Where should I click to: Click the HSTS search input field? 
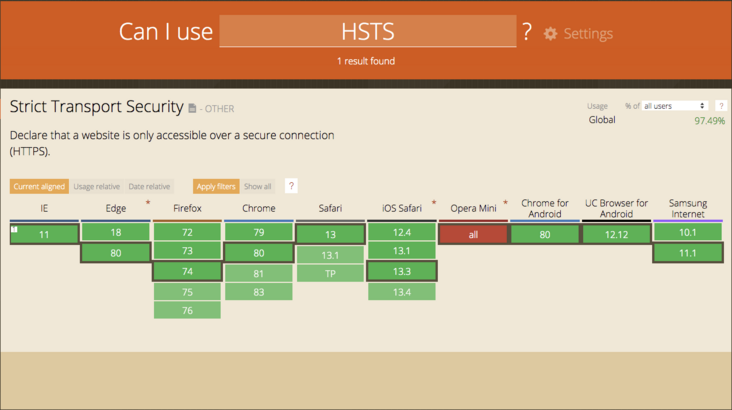pyautogui.click(x=367, y=31)
